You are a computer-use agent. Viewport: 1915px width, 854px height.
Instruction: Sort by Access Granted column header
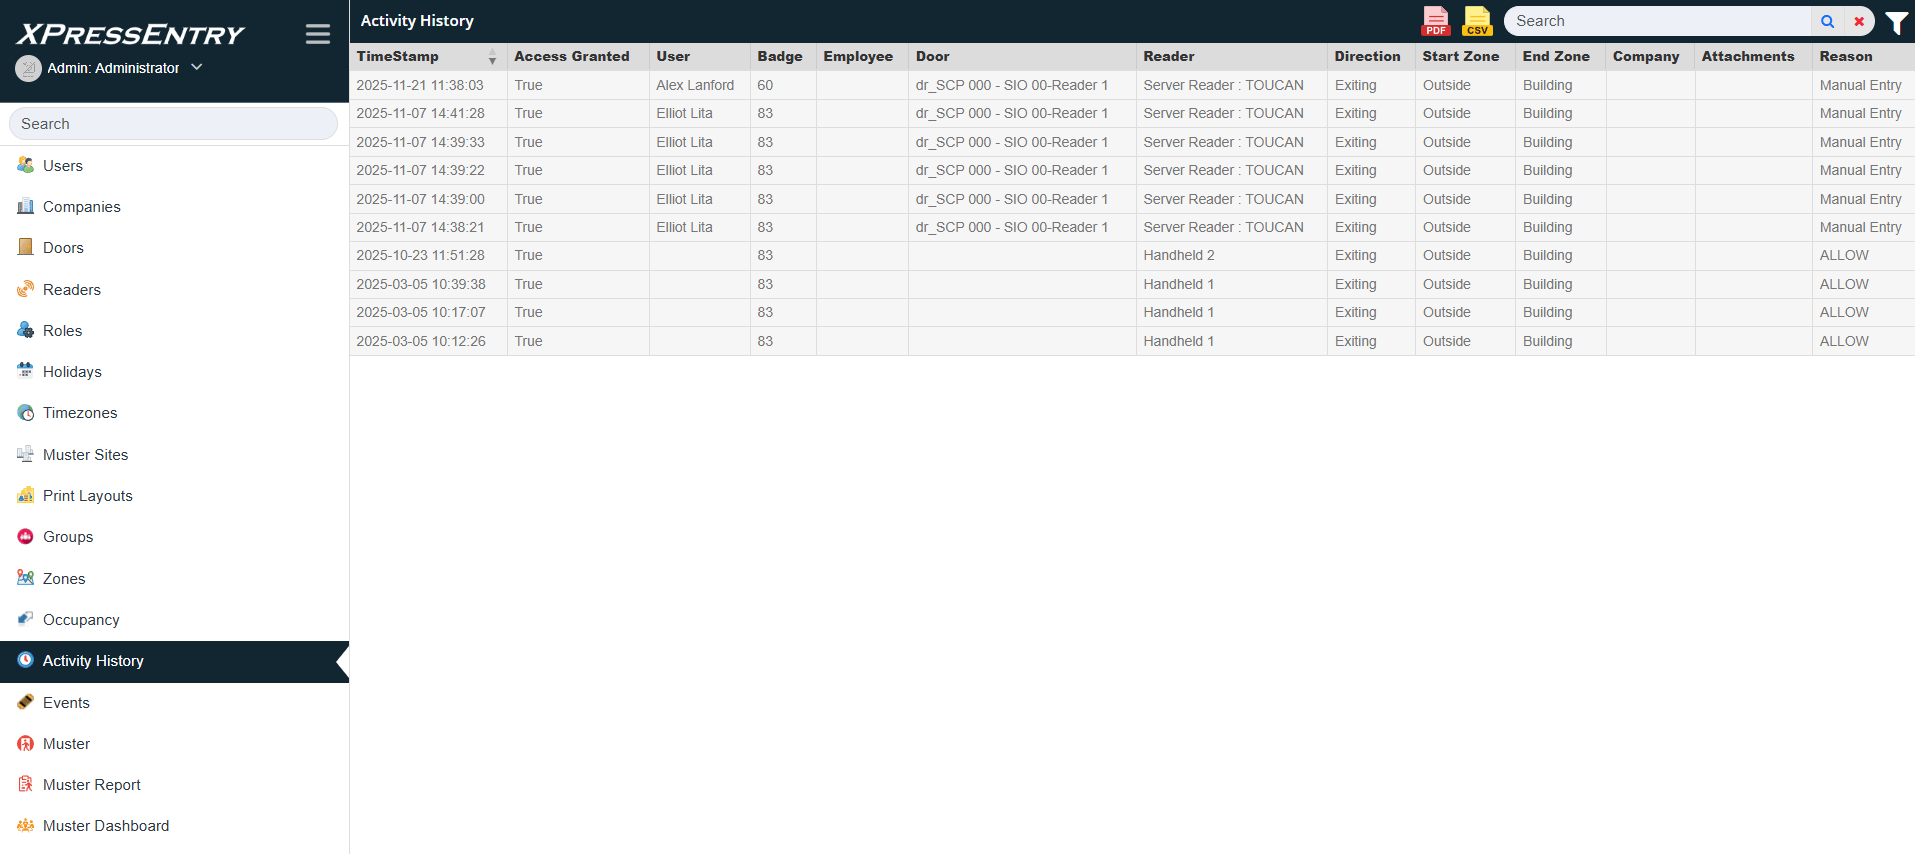(x=572, y=57)
